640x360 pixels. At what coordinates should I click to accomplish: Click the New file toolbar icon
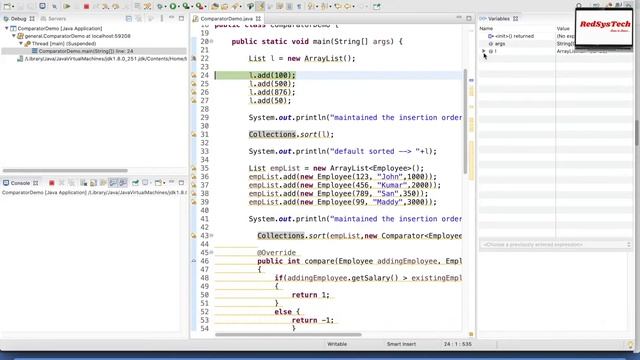7,6
